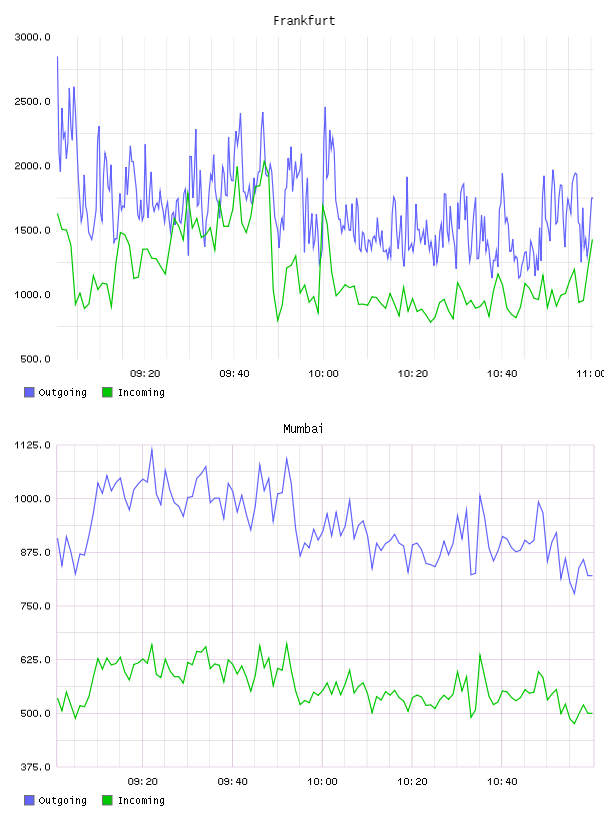Click the 1125.0 y-axis label on Mumbai chart
Viewport: 608px width, 816px height.
tap(32, 445)
